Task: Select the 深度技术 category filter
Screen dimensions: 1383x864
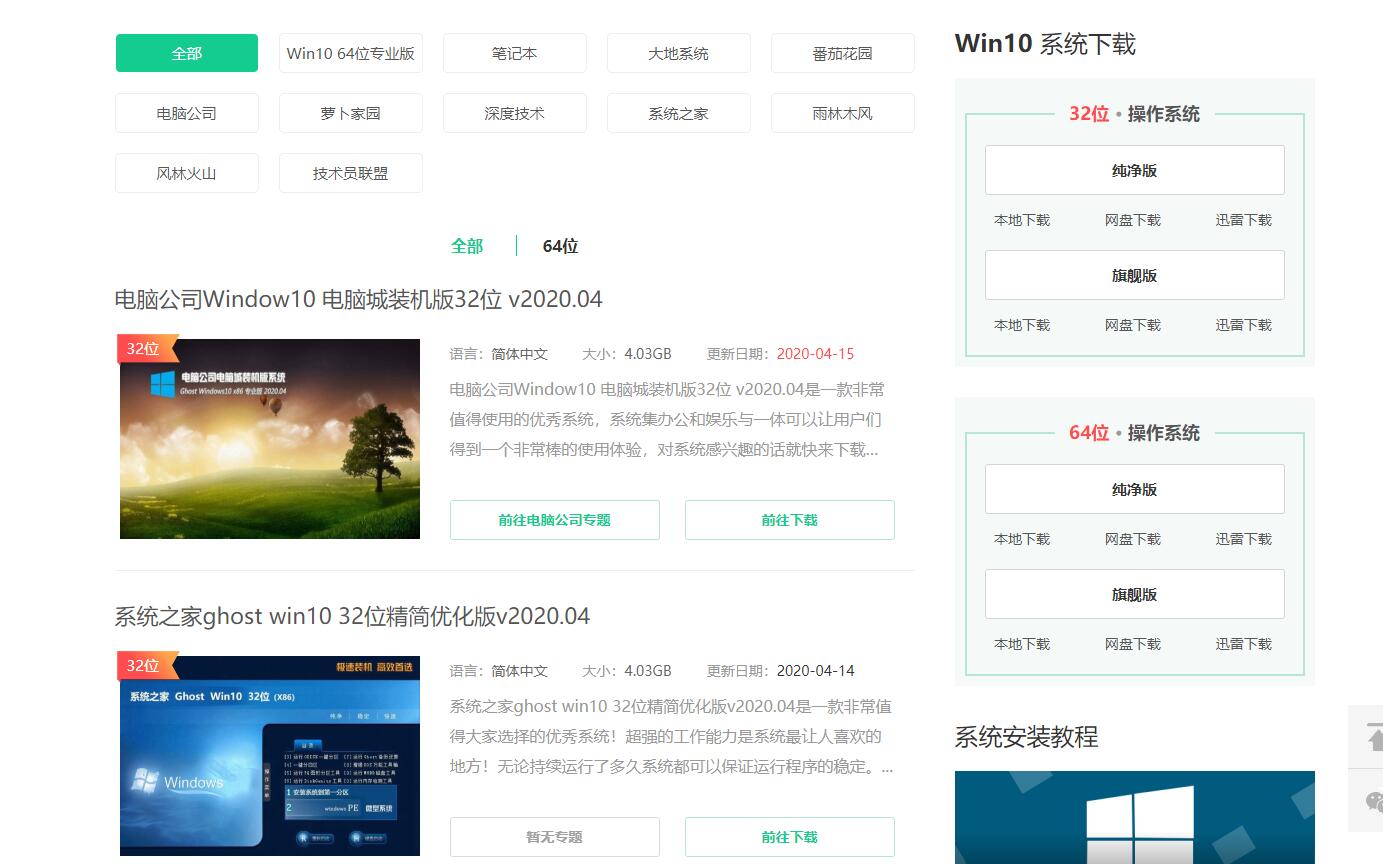Action: pyautogui.click(x=514, y=113)
